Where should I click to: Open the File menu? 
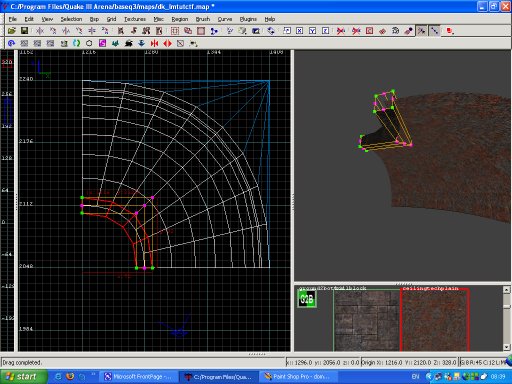(13, 19)
